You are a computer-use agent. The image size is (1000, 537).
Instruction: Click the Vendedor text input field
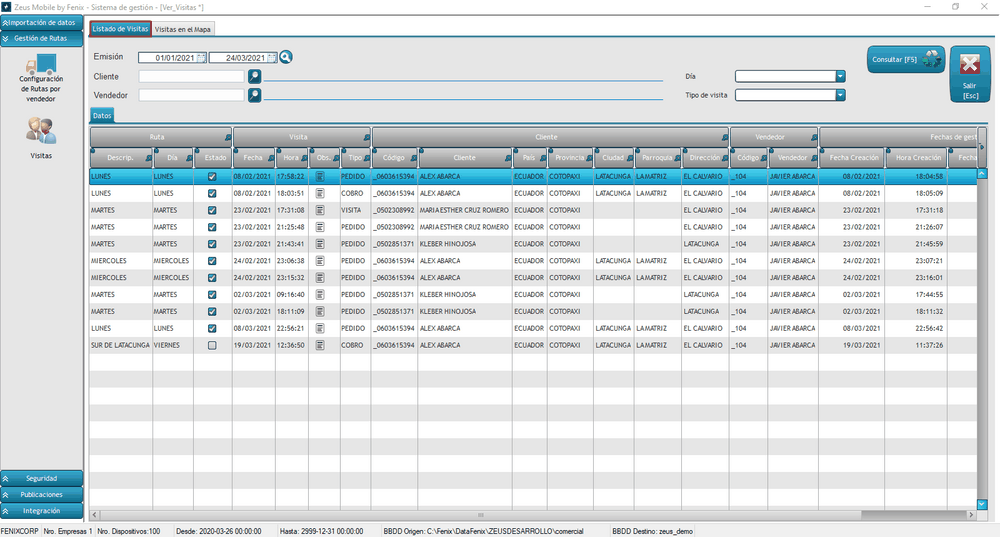pyautogui.click(x=191, y=96)
